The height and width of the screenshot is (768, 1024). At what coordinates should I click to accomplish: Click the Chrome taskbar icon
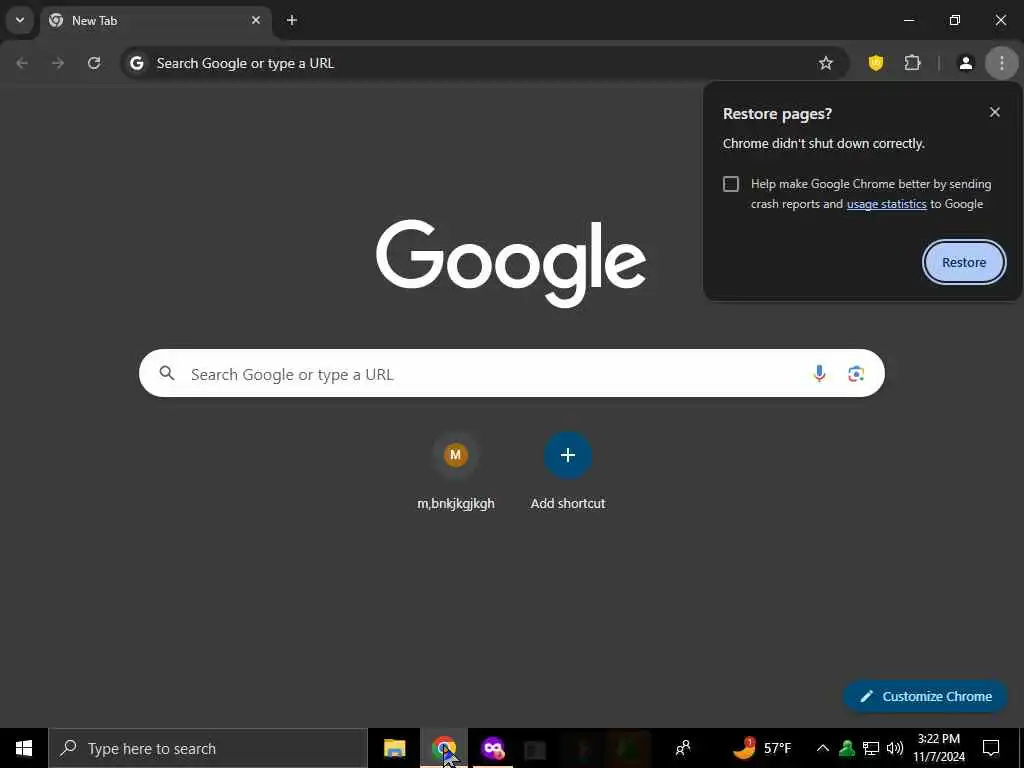click(x=444, y=748)
